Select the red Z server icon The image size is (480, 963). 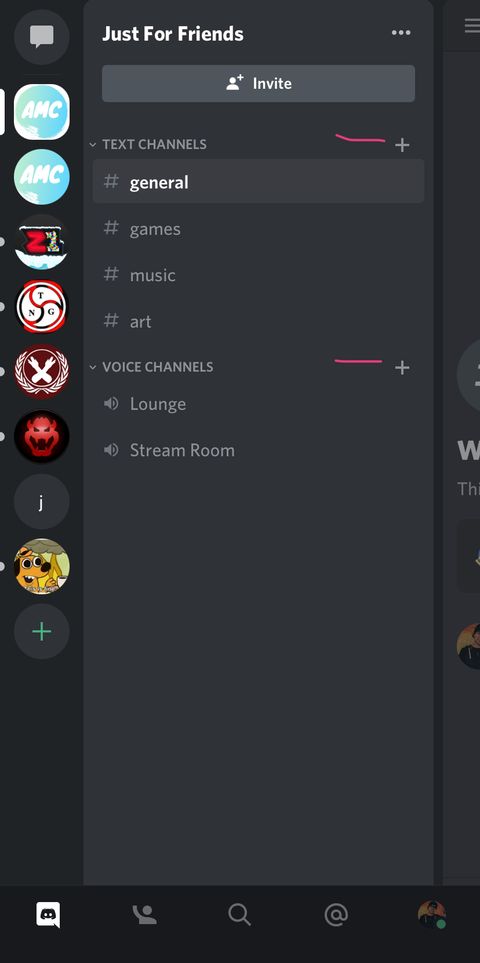pyautogui.click(x=41, y=242)
